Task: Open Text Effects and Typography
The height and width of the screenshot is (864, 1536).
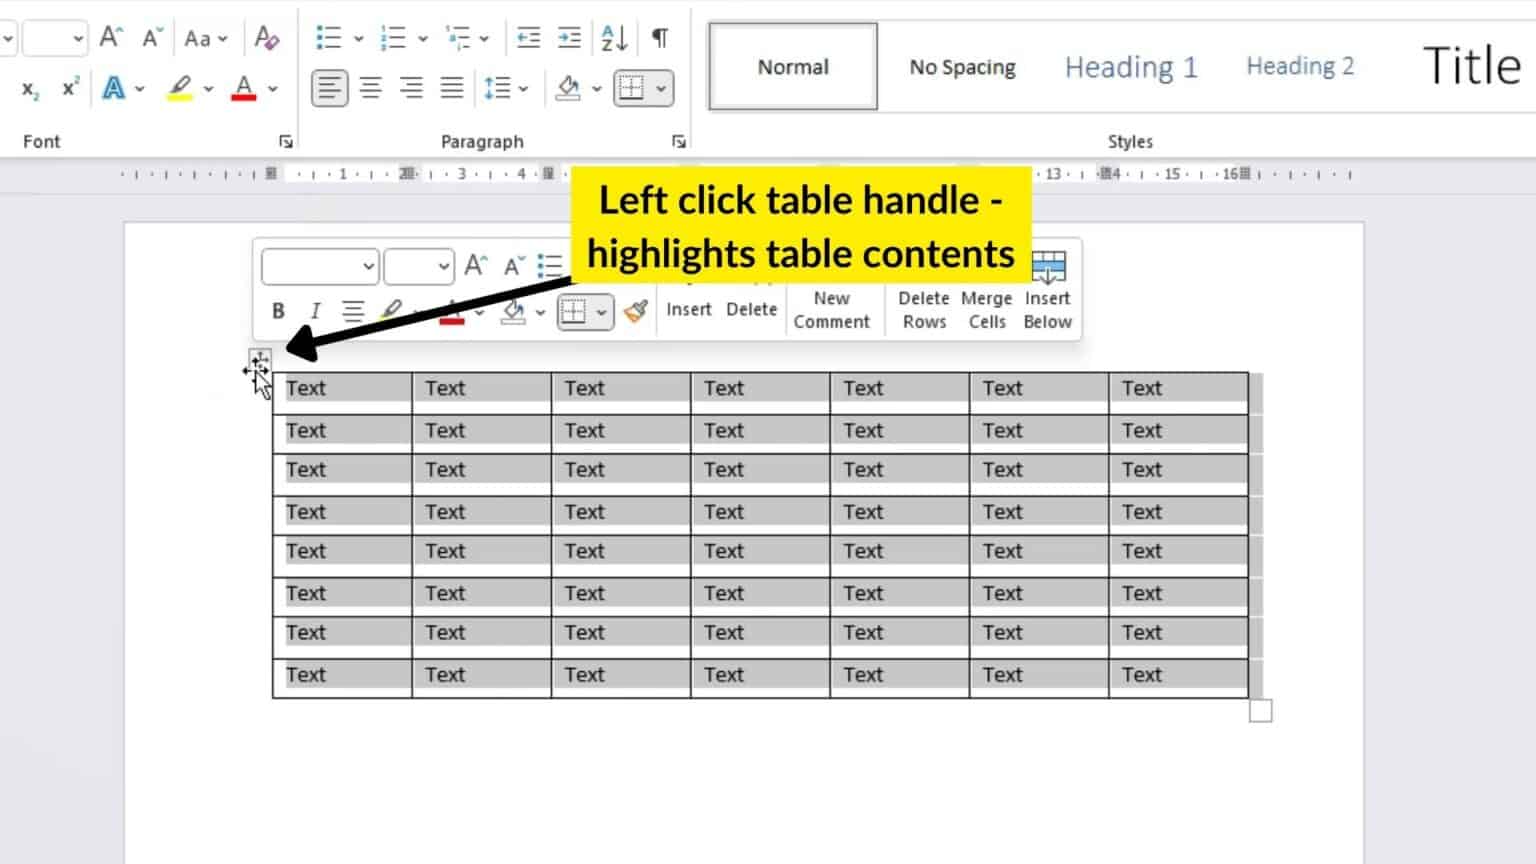Action: coord(113,88)
